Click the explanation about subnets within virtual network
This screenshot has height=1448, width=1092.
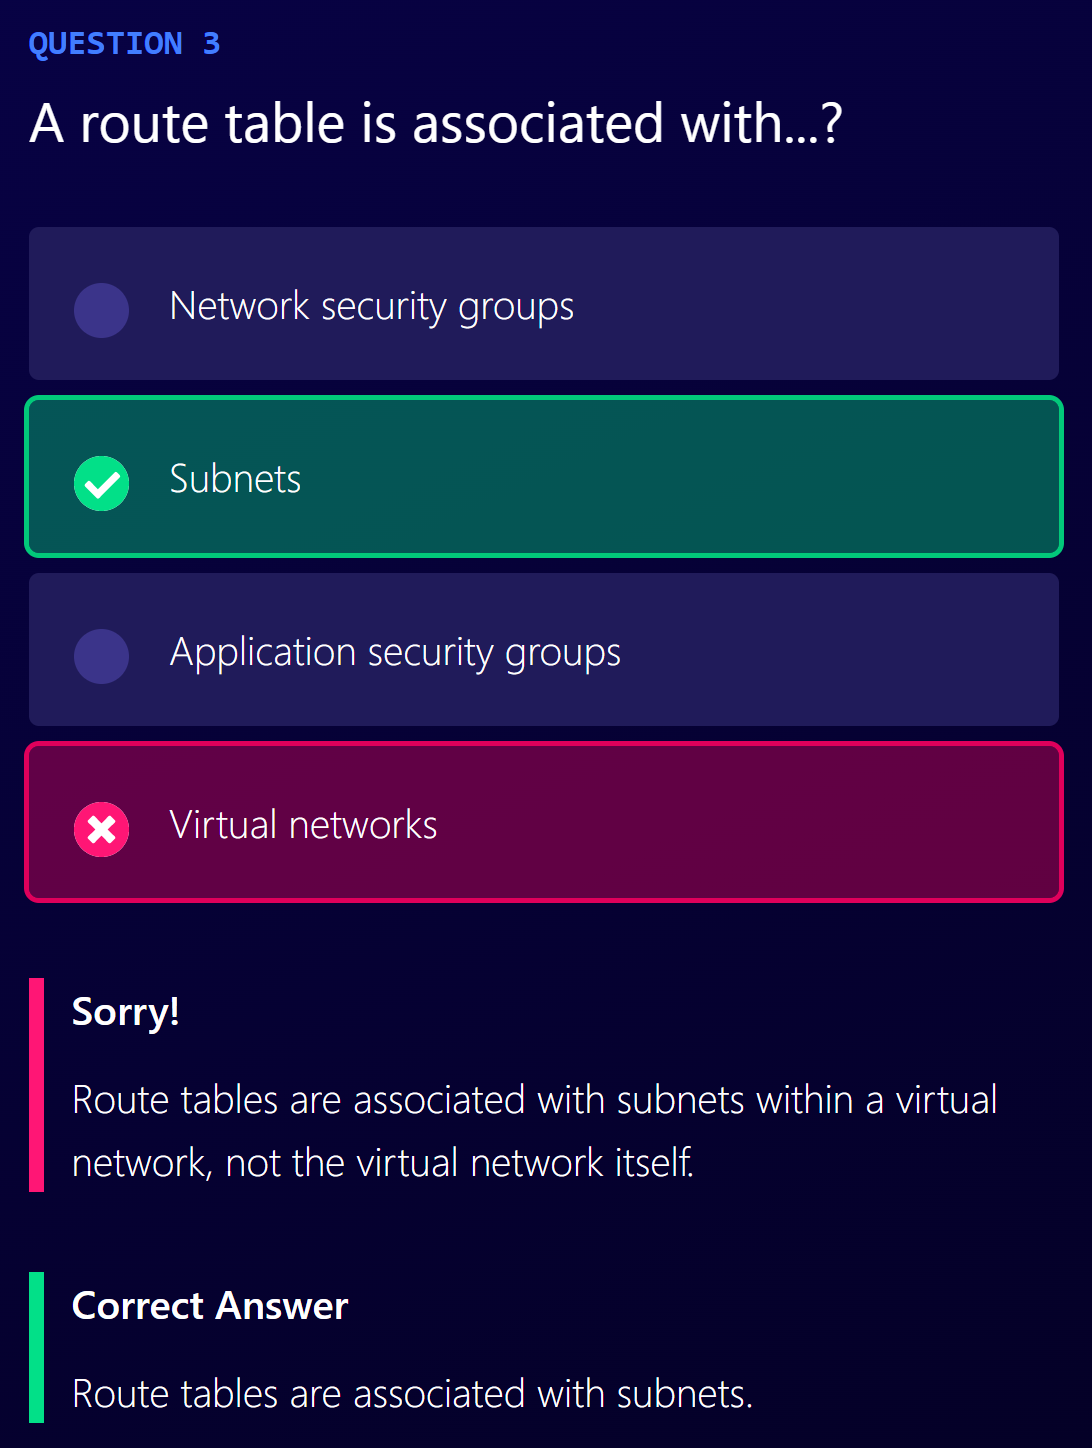click(535, 1131)
